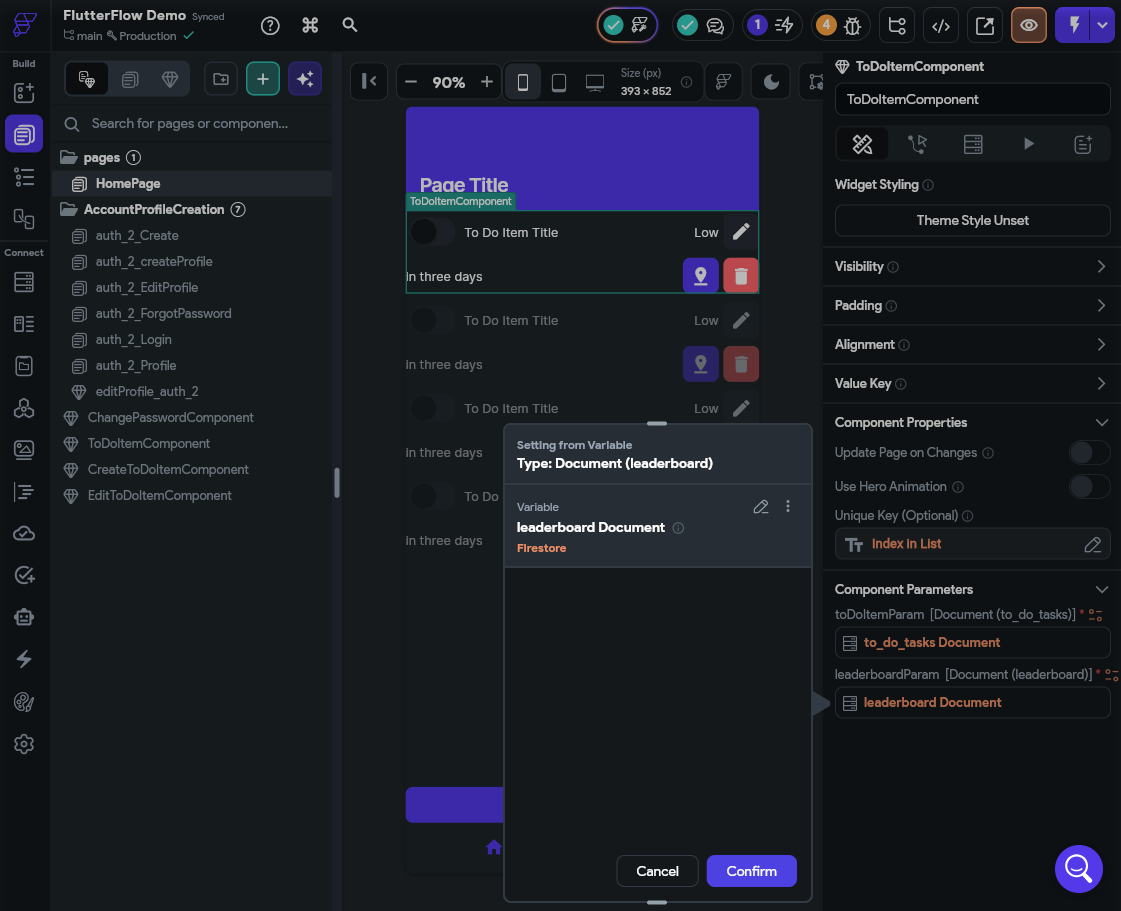Open three-dot menu for variable
This screenshot has height=911, width=1121.
pos(788,506)
